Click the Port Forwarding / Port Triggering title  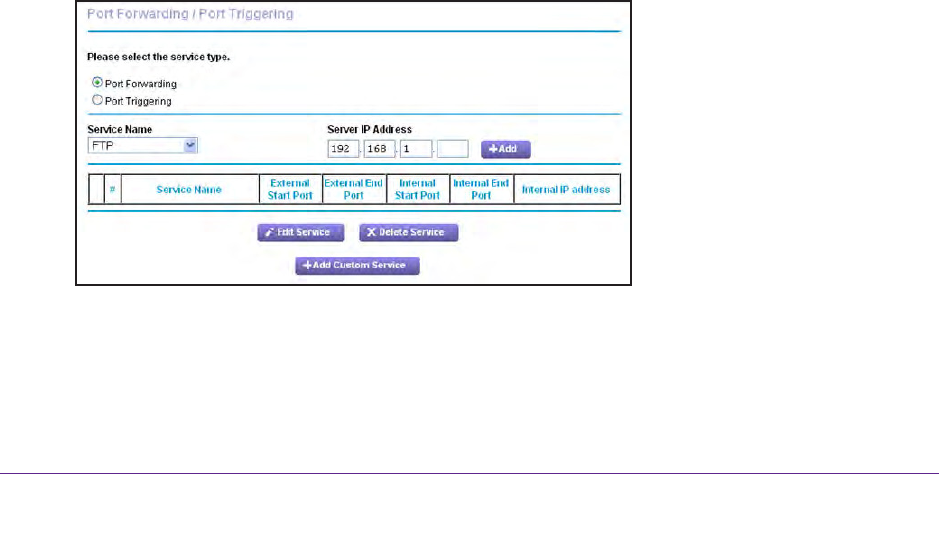pos(190,14)
